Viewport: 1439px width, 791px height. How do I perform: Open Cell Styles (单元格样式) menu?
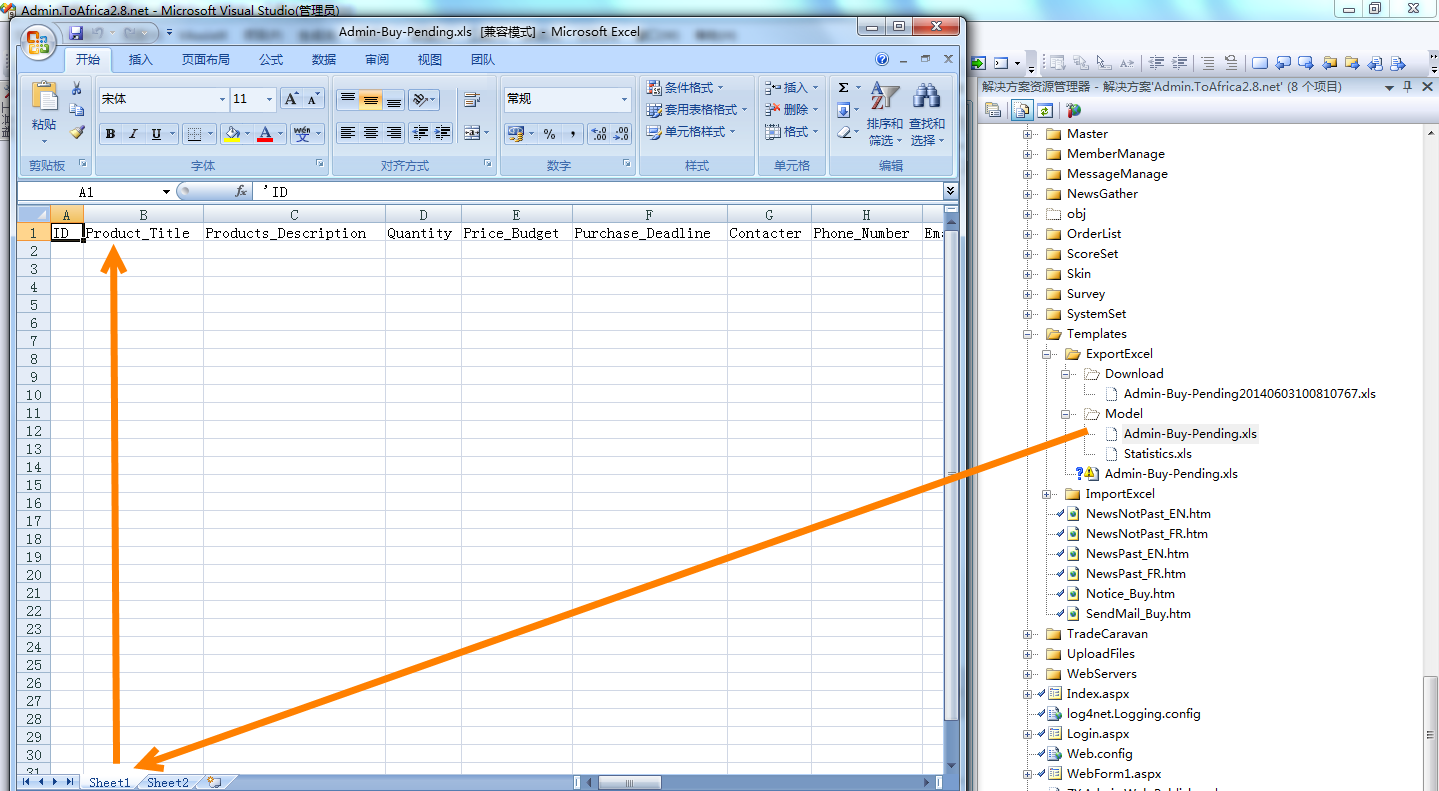pos(691,132)
